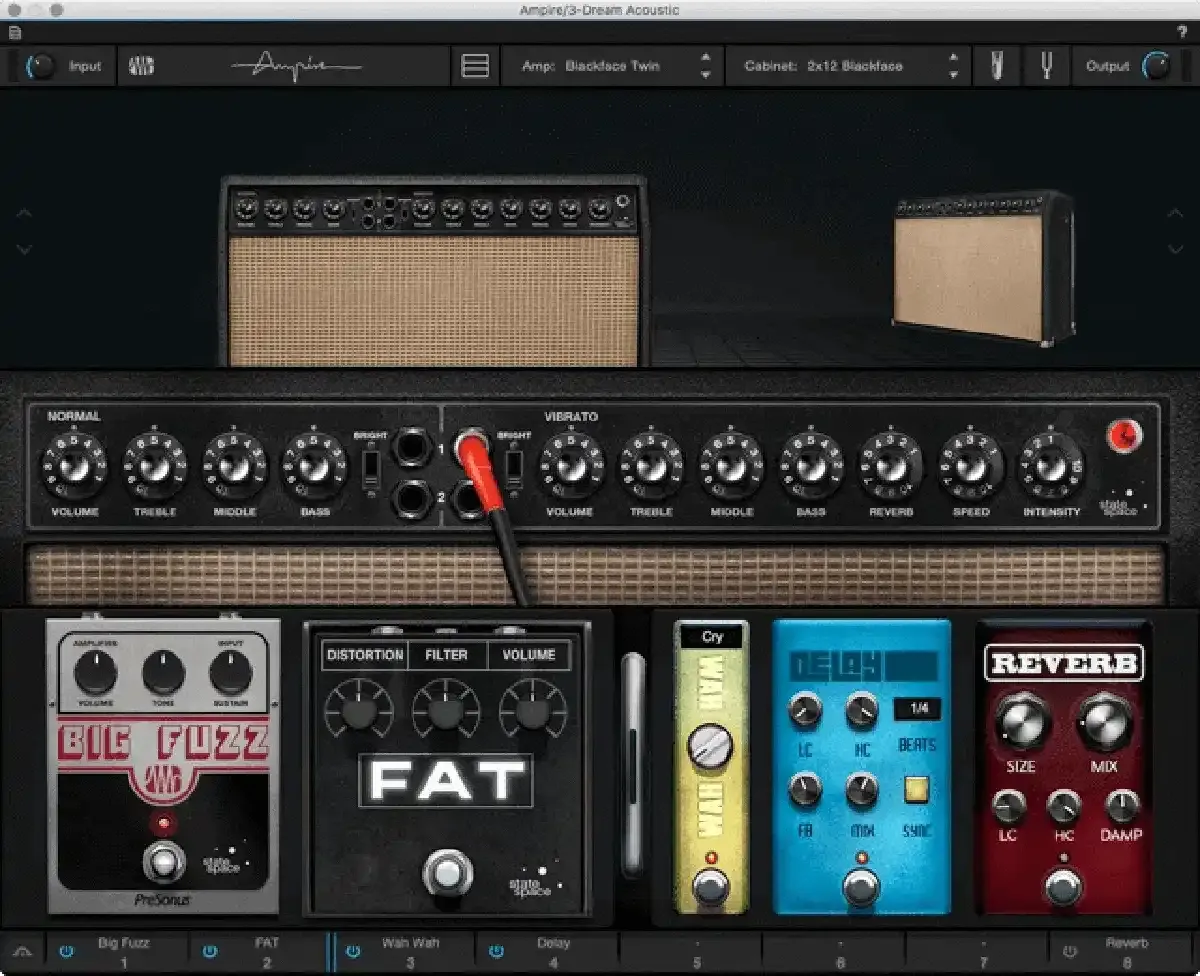Open the stomp box view list icon

point(475,67)
